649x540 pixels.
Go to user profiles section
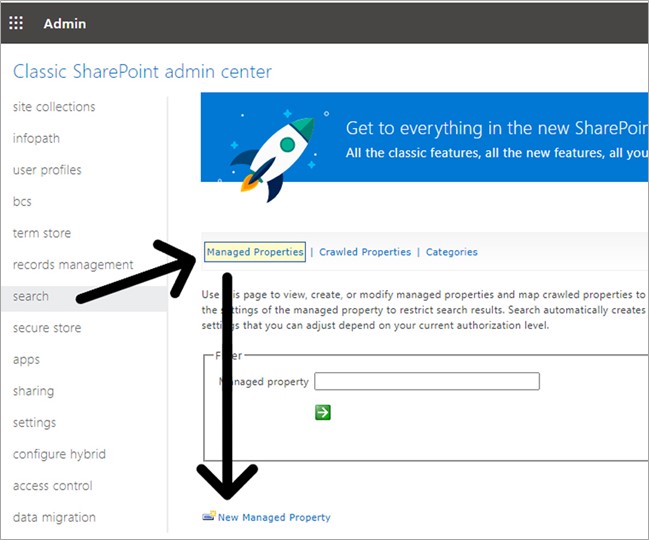pyautogui.click(x=47, y=170)
